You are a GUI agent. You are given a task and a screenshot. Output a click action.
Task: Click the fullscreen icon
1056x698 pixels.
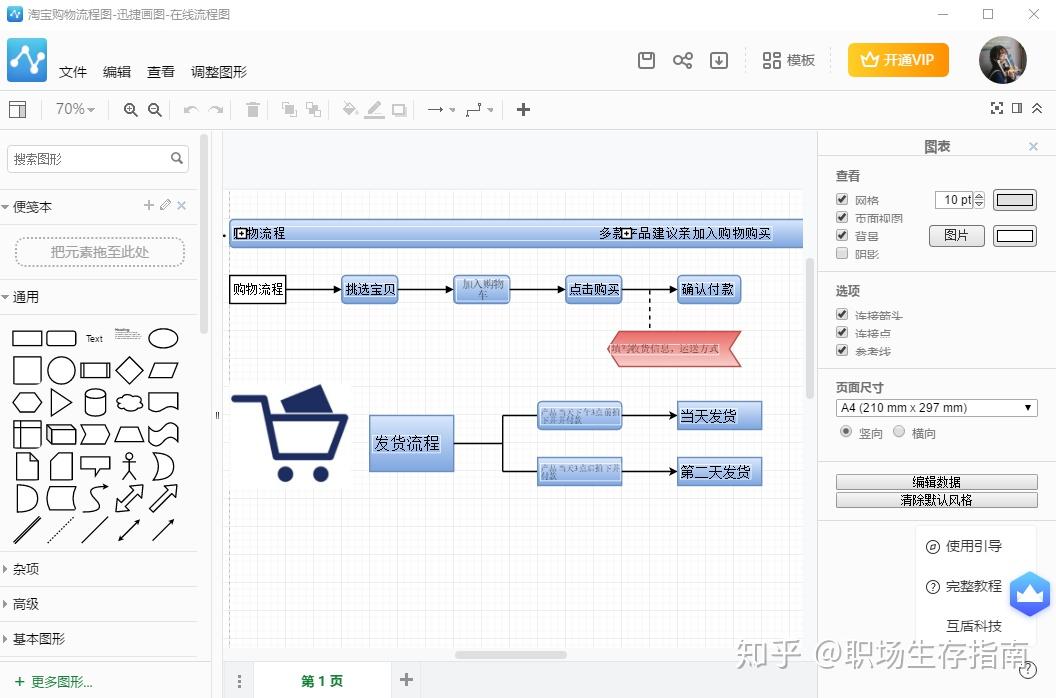coord(997,108)
